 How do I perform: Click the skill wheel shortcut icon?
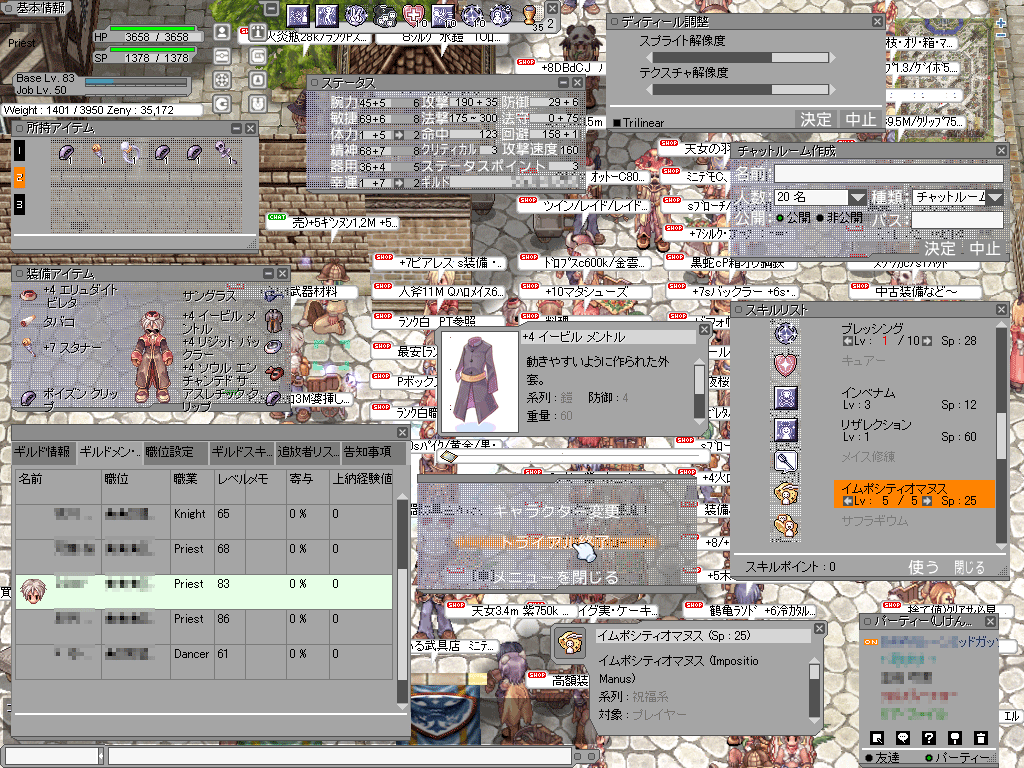(x=222, y=80)
